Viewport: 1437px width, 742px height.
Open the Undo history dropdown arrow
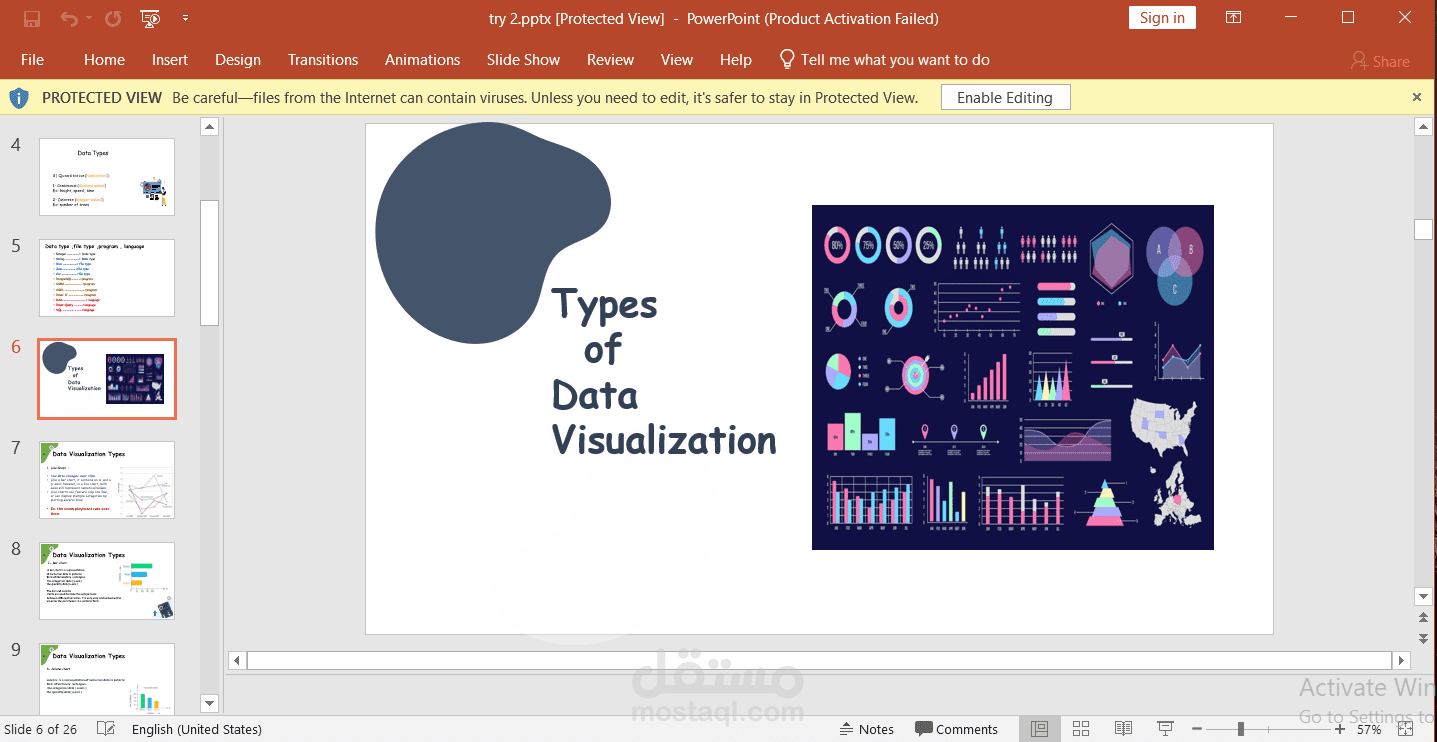pos(88,18)
